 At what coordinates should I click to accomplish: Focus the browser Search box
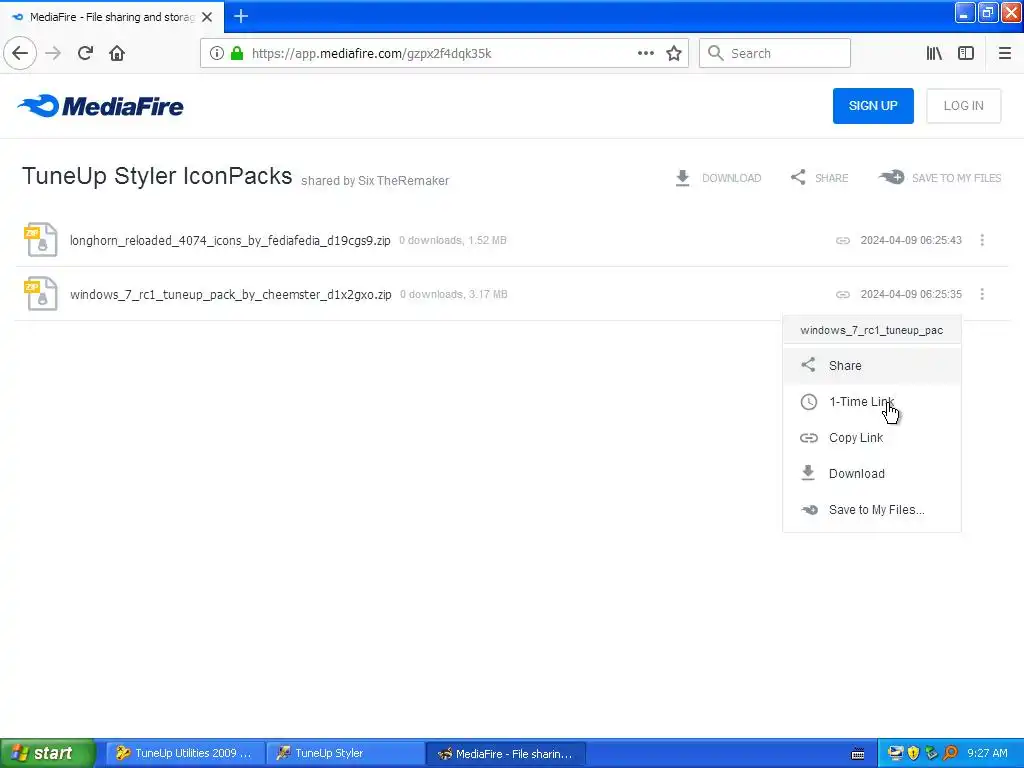tap(775, 53)
